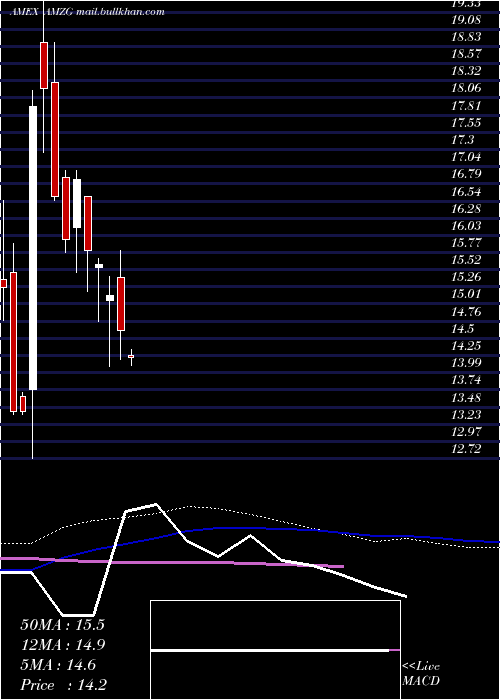The image size is (500, 700).
Task: Click the 17.55 price axis label
Action: (x=466, y=123)
